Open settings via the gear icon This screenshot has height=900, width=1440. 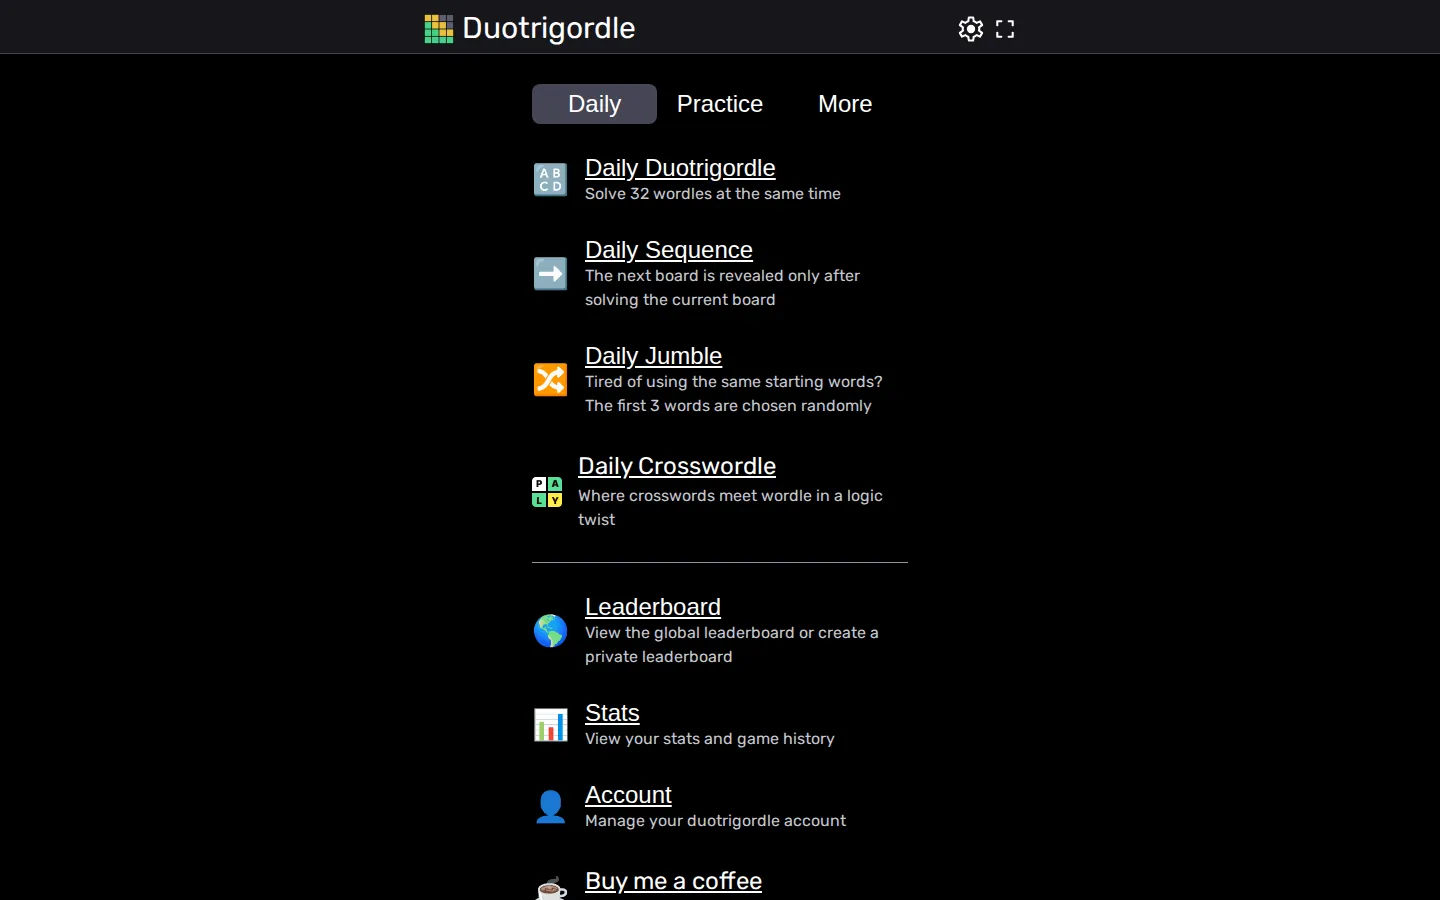pos(971,29)
